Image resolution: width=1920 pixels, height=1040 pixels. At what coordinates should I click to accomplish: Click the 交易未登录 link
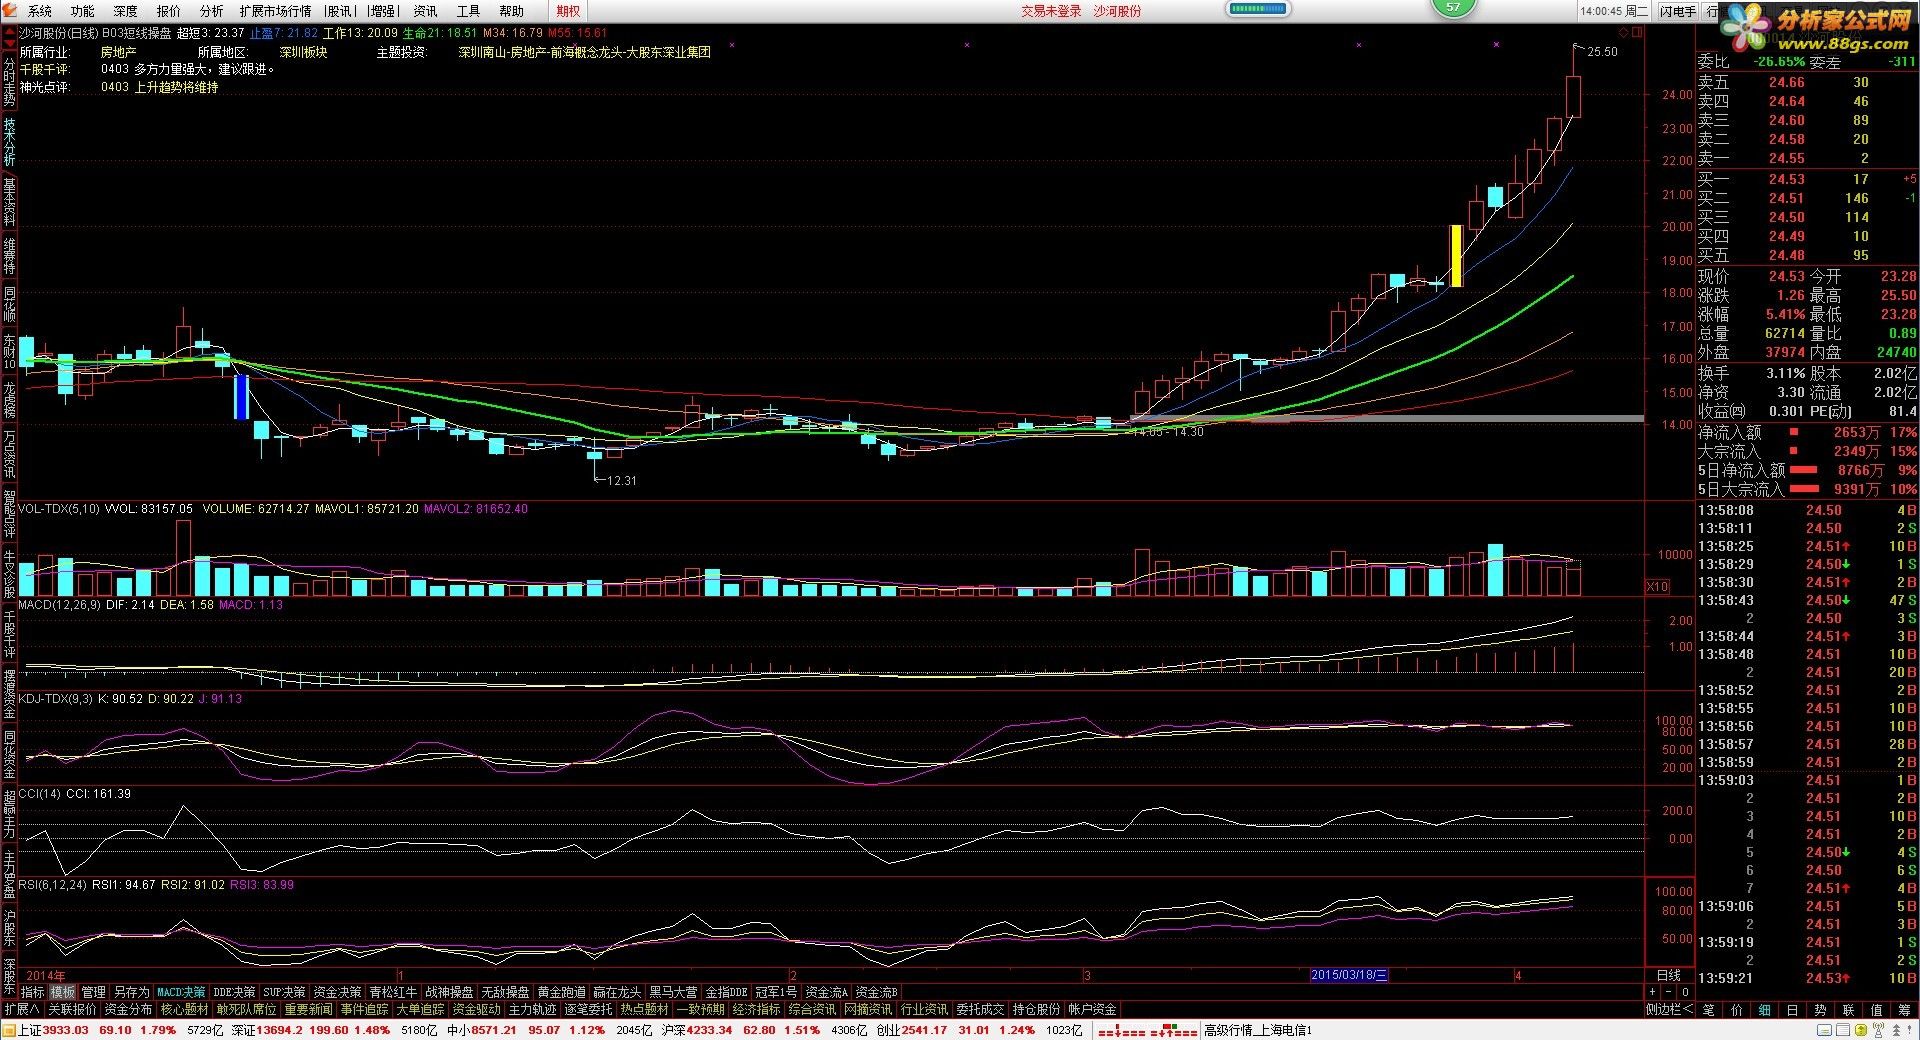[1051, 11]
